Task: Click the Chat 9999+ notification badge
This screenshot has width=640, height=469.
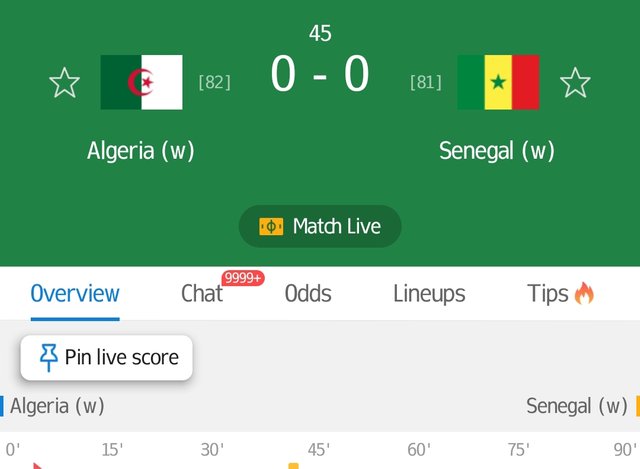Action: coord(243,278)
